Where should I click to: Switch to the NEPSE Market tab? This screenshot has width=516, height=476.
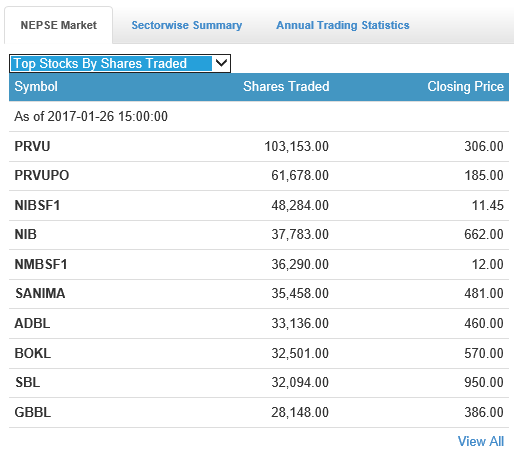(58, 25)
